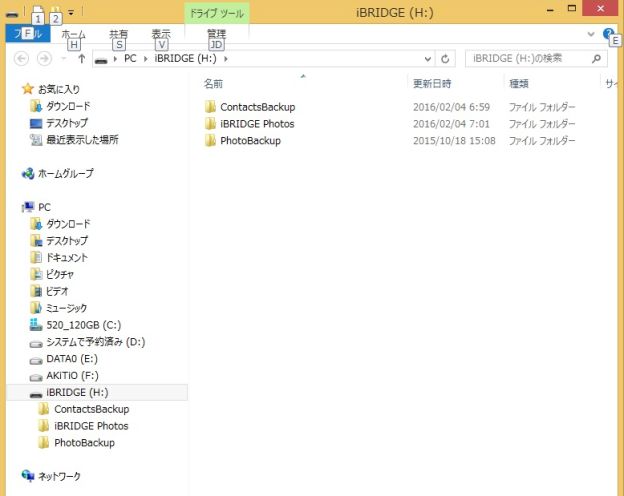
Task: Open Help question mark icon
Action: [x=608, y=34]
